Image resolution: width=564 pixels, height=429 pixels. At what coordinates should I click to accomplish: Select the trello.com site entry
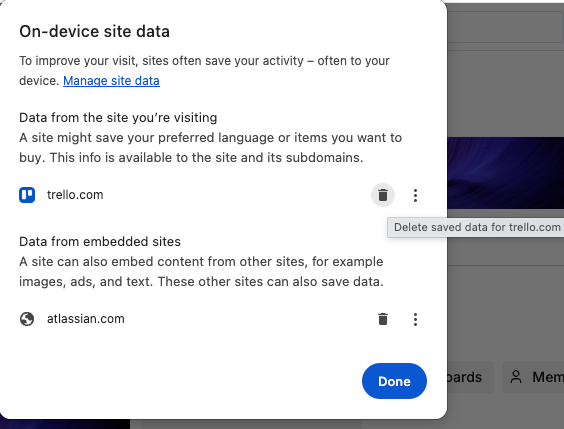pyautogui.click(x=75, y=195)
